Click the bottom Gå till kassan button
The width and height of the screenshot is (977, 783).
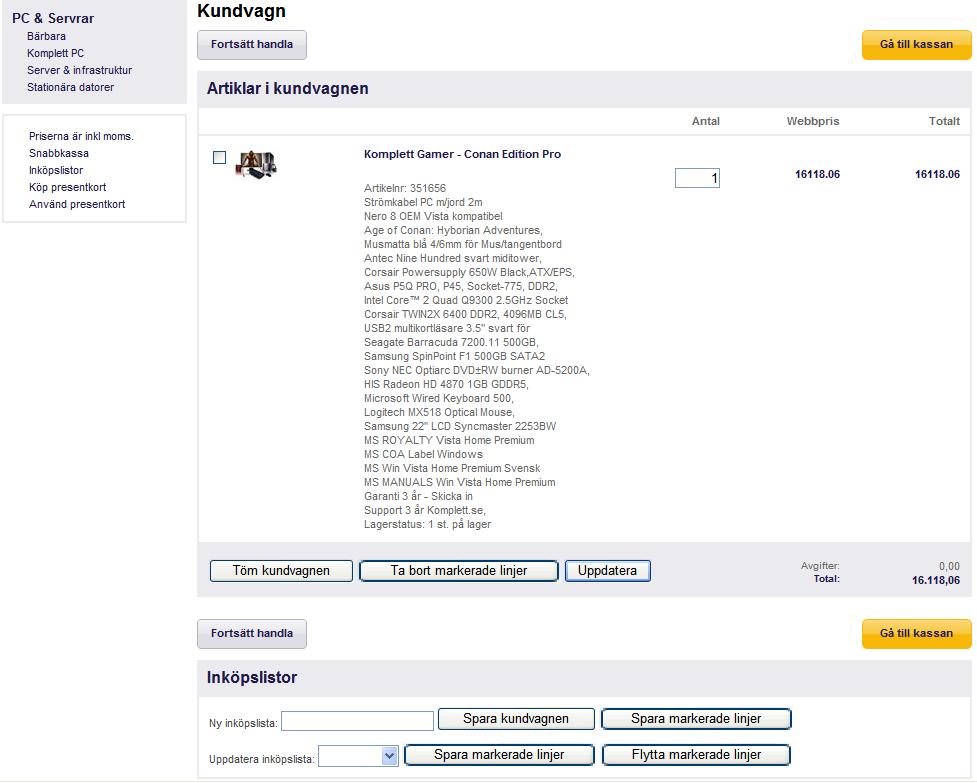tap(917, 634)
